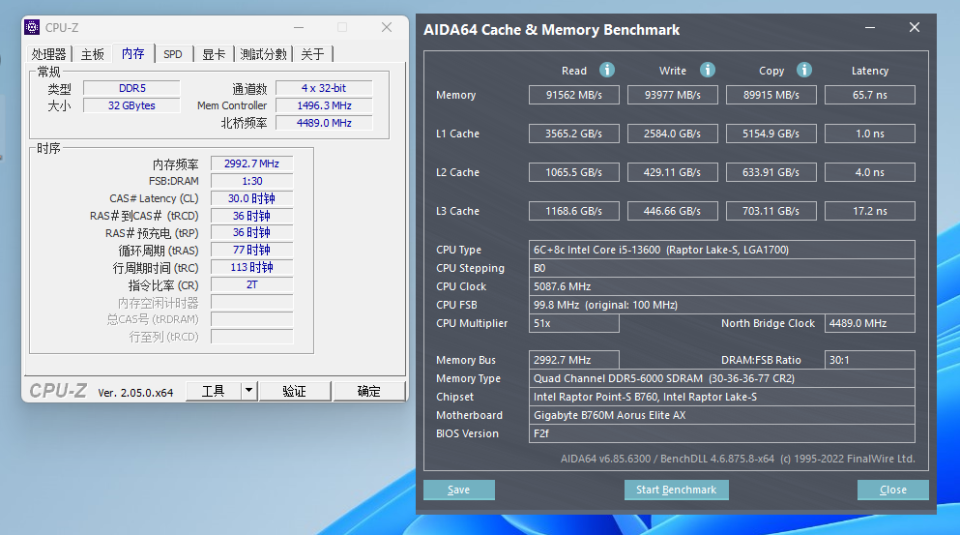This screenshot has width=960, height=535.
Task: Click the 大小 value 32 GBytes
Action: coord(132,105)
